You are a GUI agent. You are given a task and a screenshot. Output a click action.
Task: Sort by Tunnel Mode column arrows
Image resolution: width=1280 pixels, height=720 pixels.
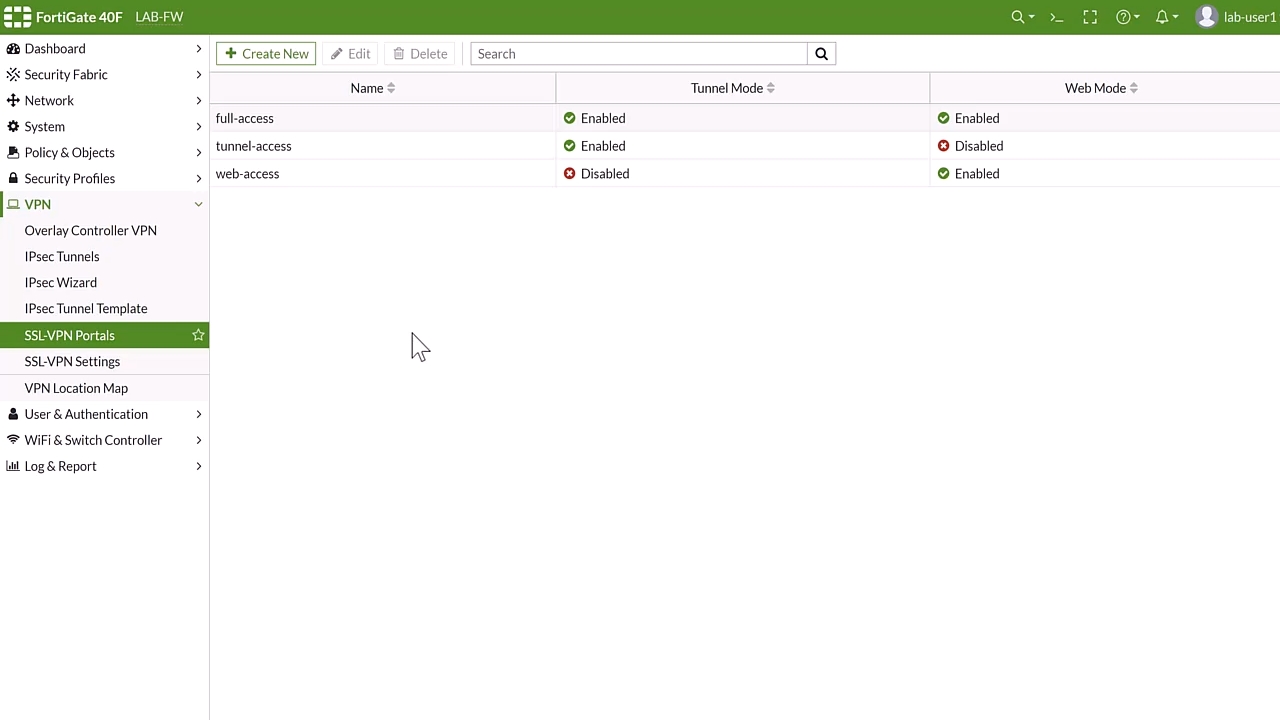771,88
